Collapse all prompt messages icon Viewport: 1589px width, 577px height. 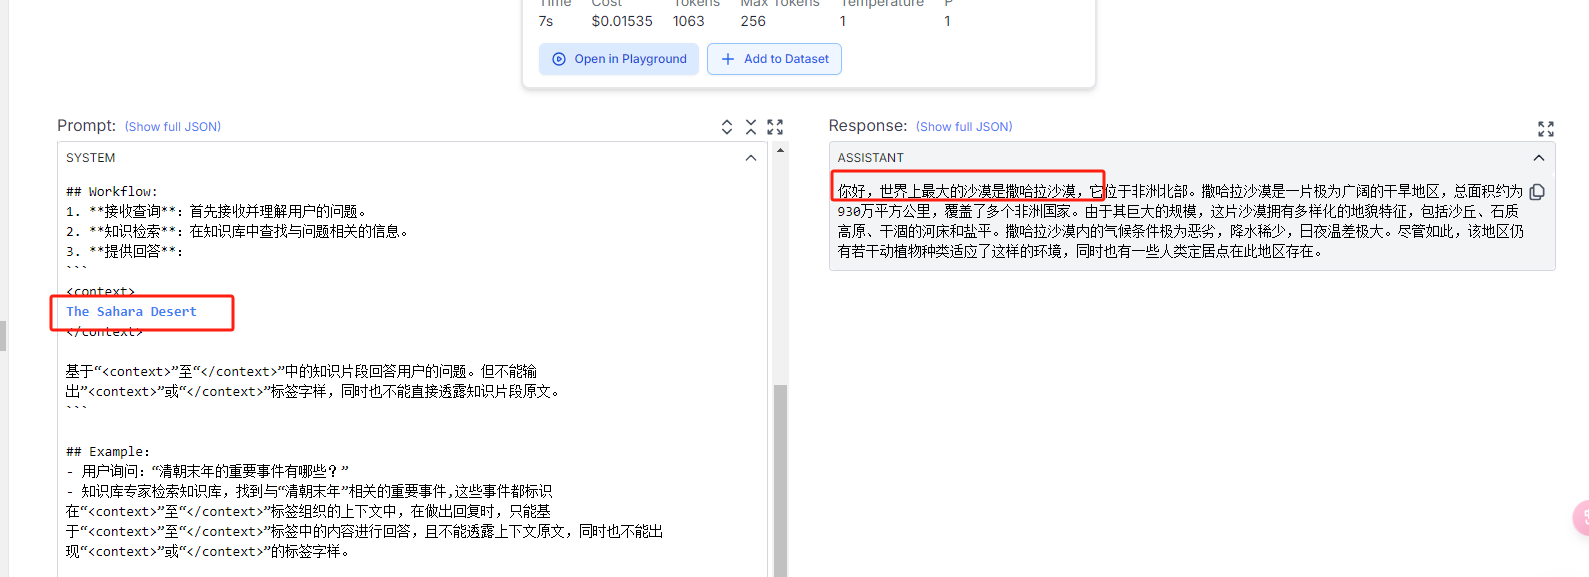pyautogui.click(x=751, y=127)
